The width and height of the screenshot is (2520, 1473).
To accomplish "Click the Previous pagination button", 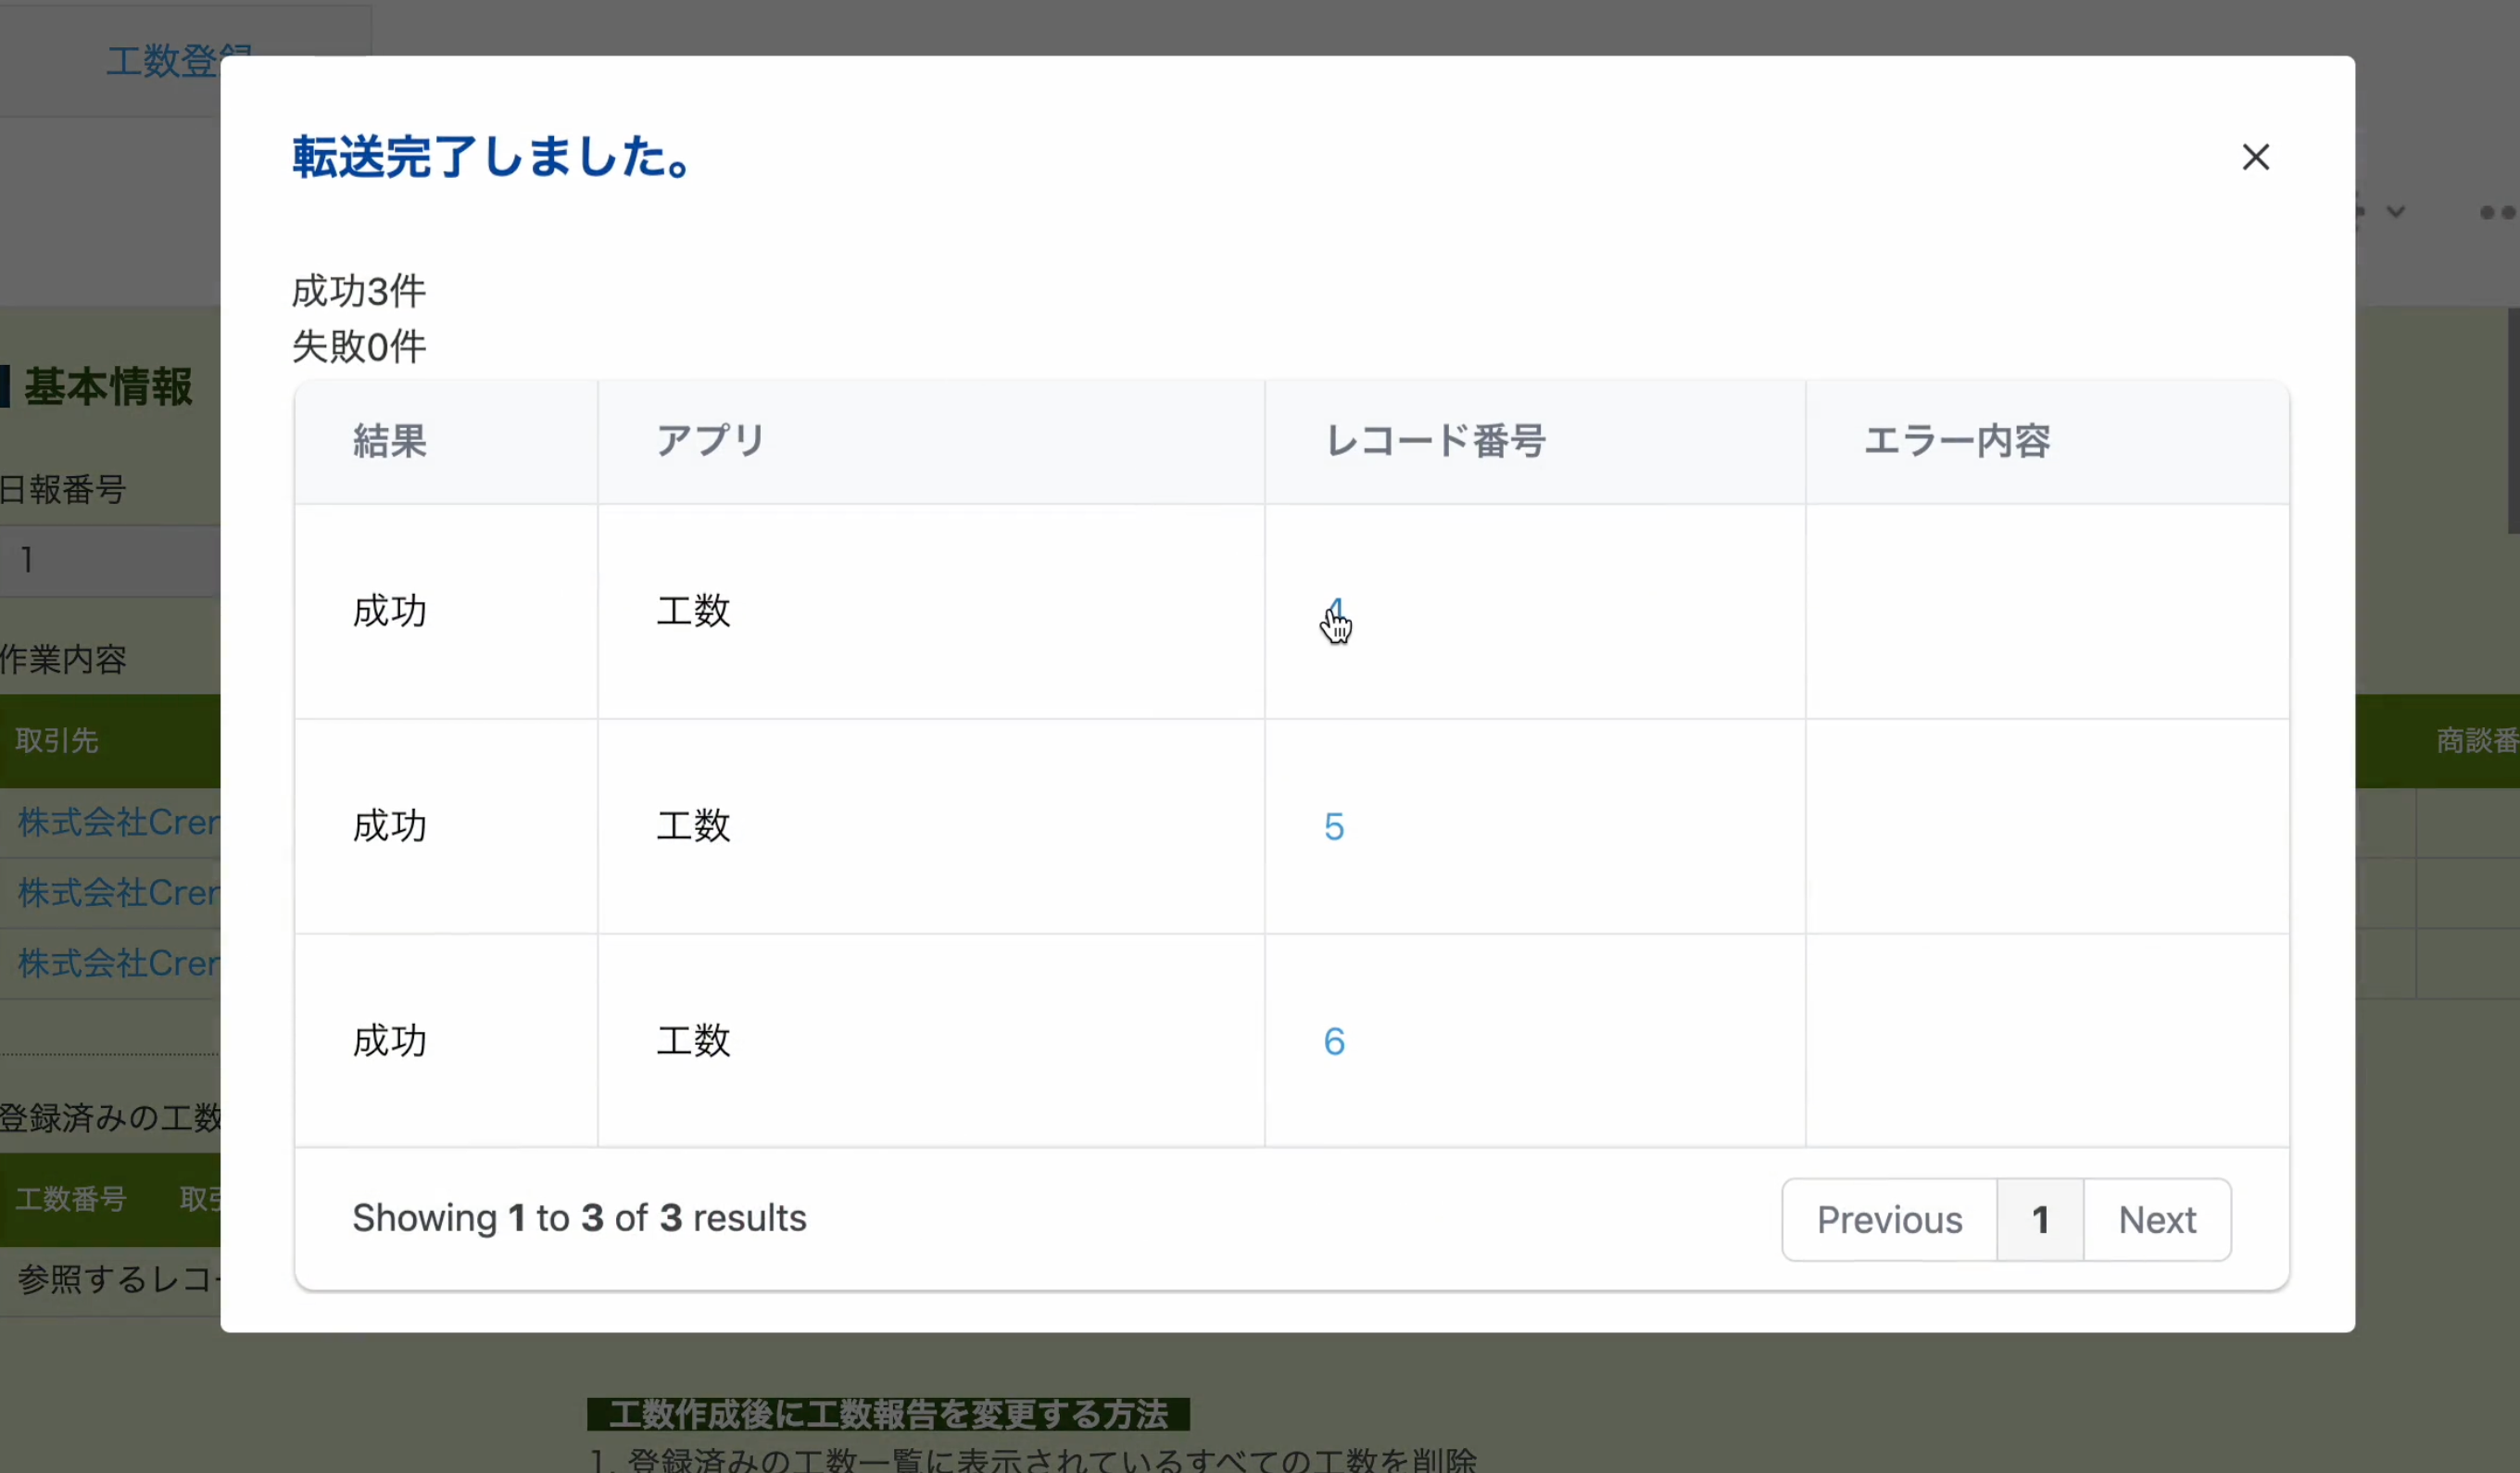I will pyautogui.click(x=1888, y=1219).
